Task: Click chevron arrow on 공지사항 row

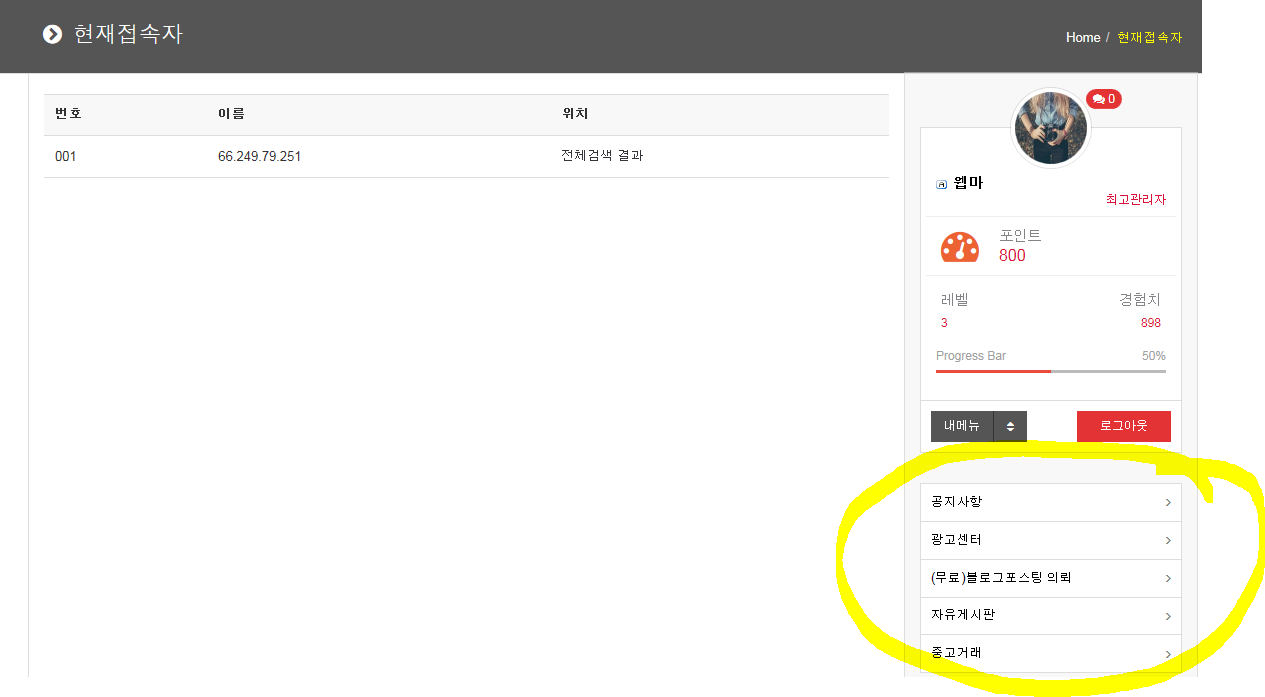Action: pyautogui.click(x=1168, y=503)
